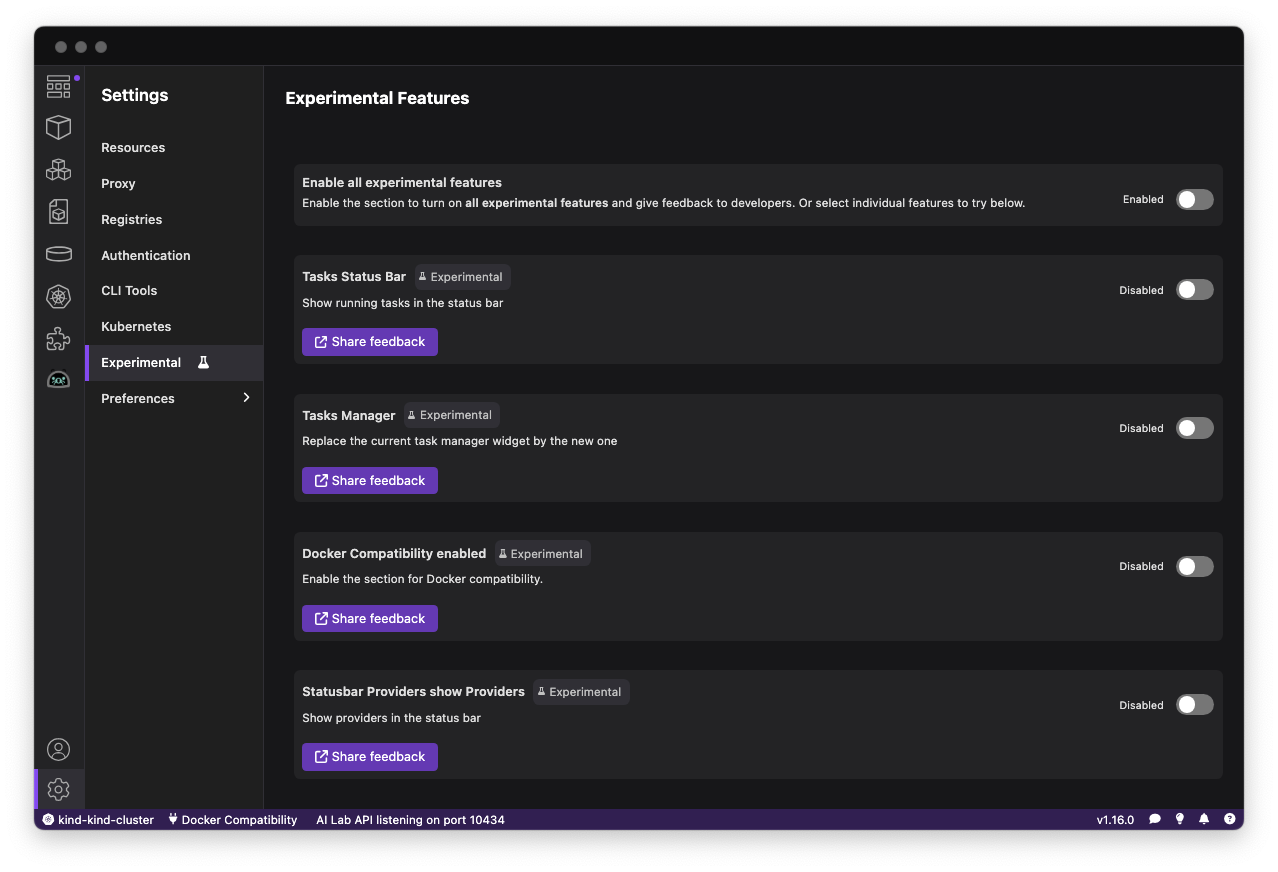This screenshot has width=1278, height=872.
Task: Click kind-kind-cluster in the status bar
Action: [x=97, y=819]
